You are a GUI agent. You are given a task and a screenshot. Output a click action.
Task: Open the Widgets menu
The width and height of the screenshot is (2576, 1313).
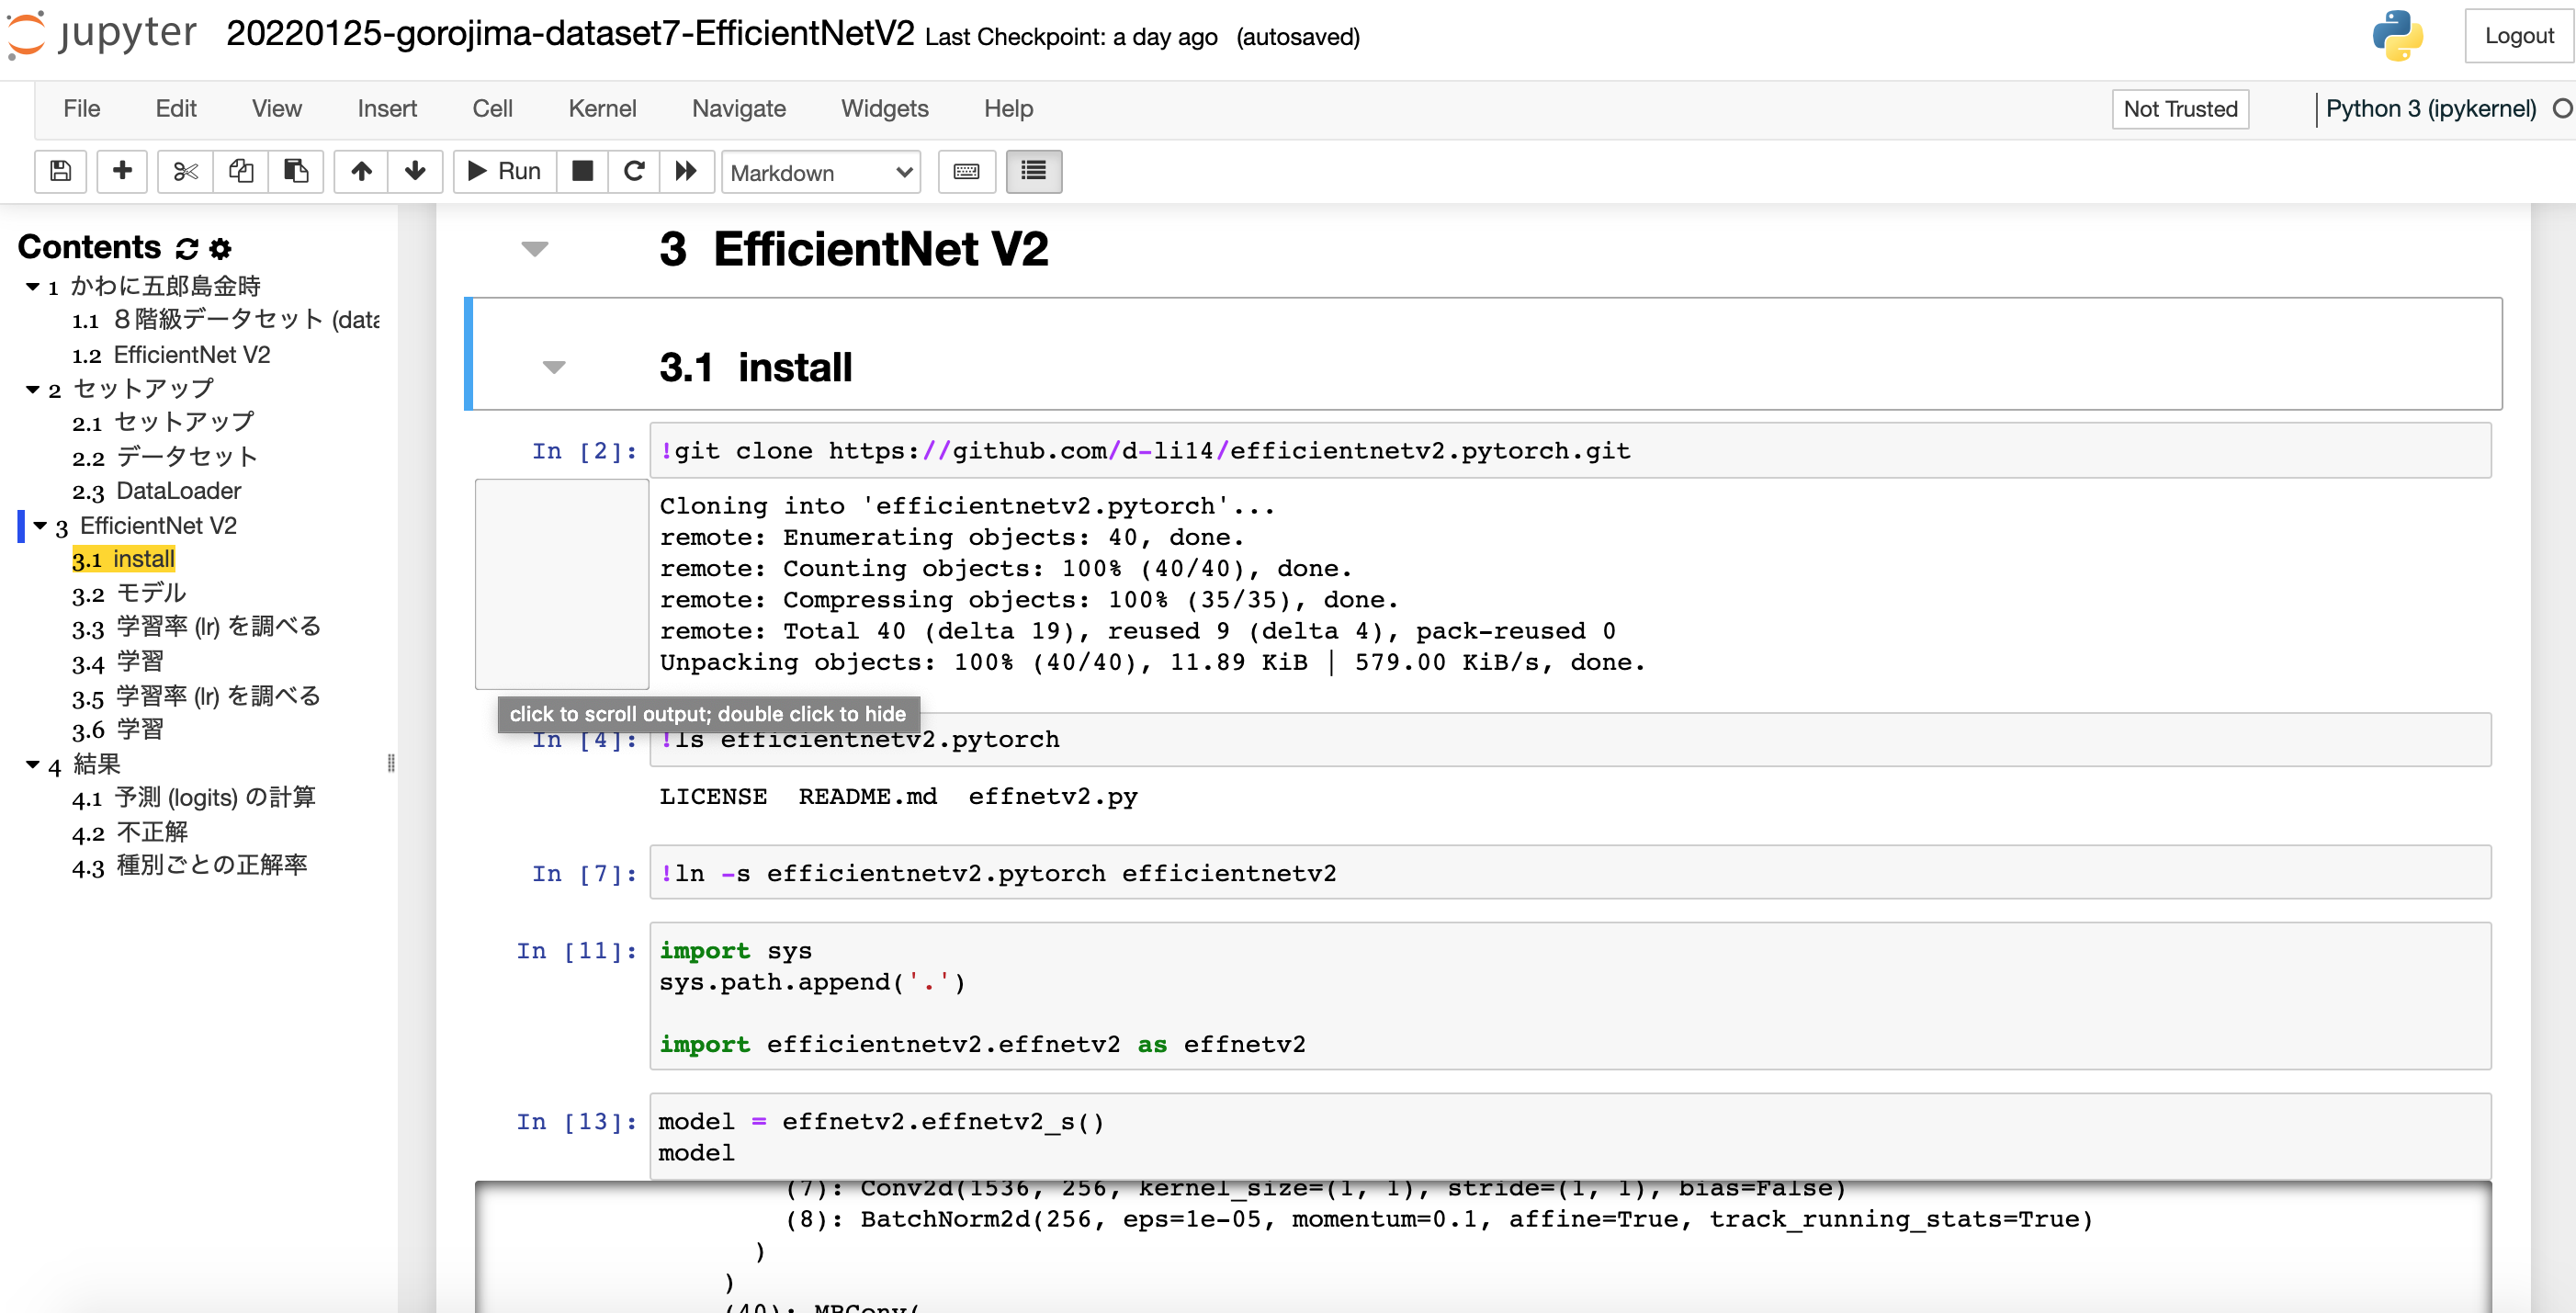[884, 108]
